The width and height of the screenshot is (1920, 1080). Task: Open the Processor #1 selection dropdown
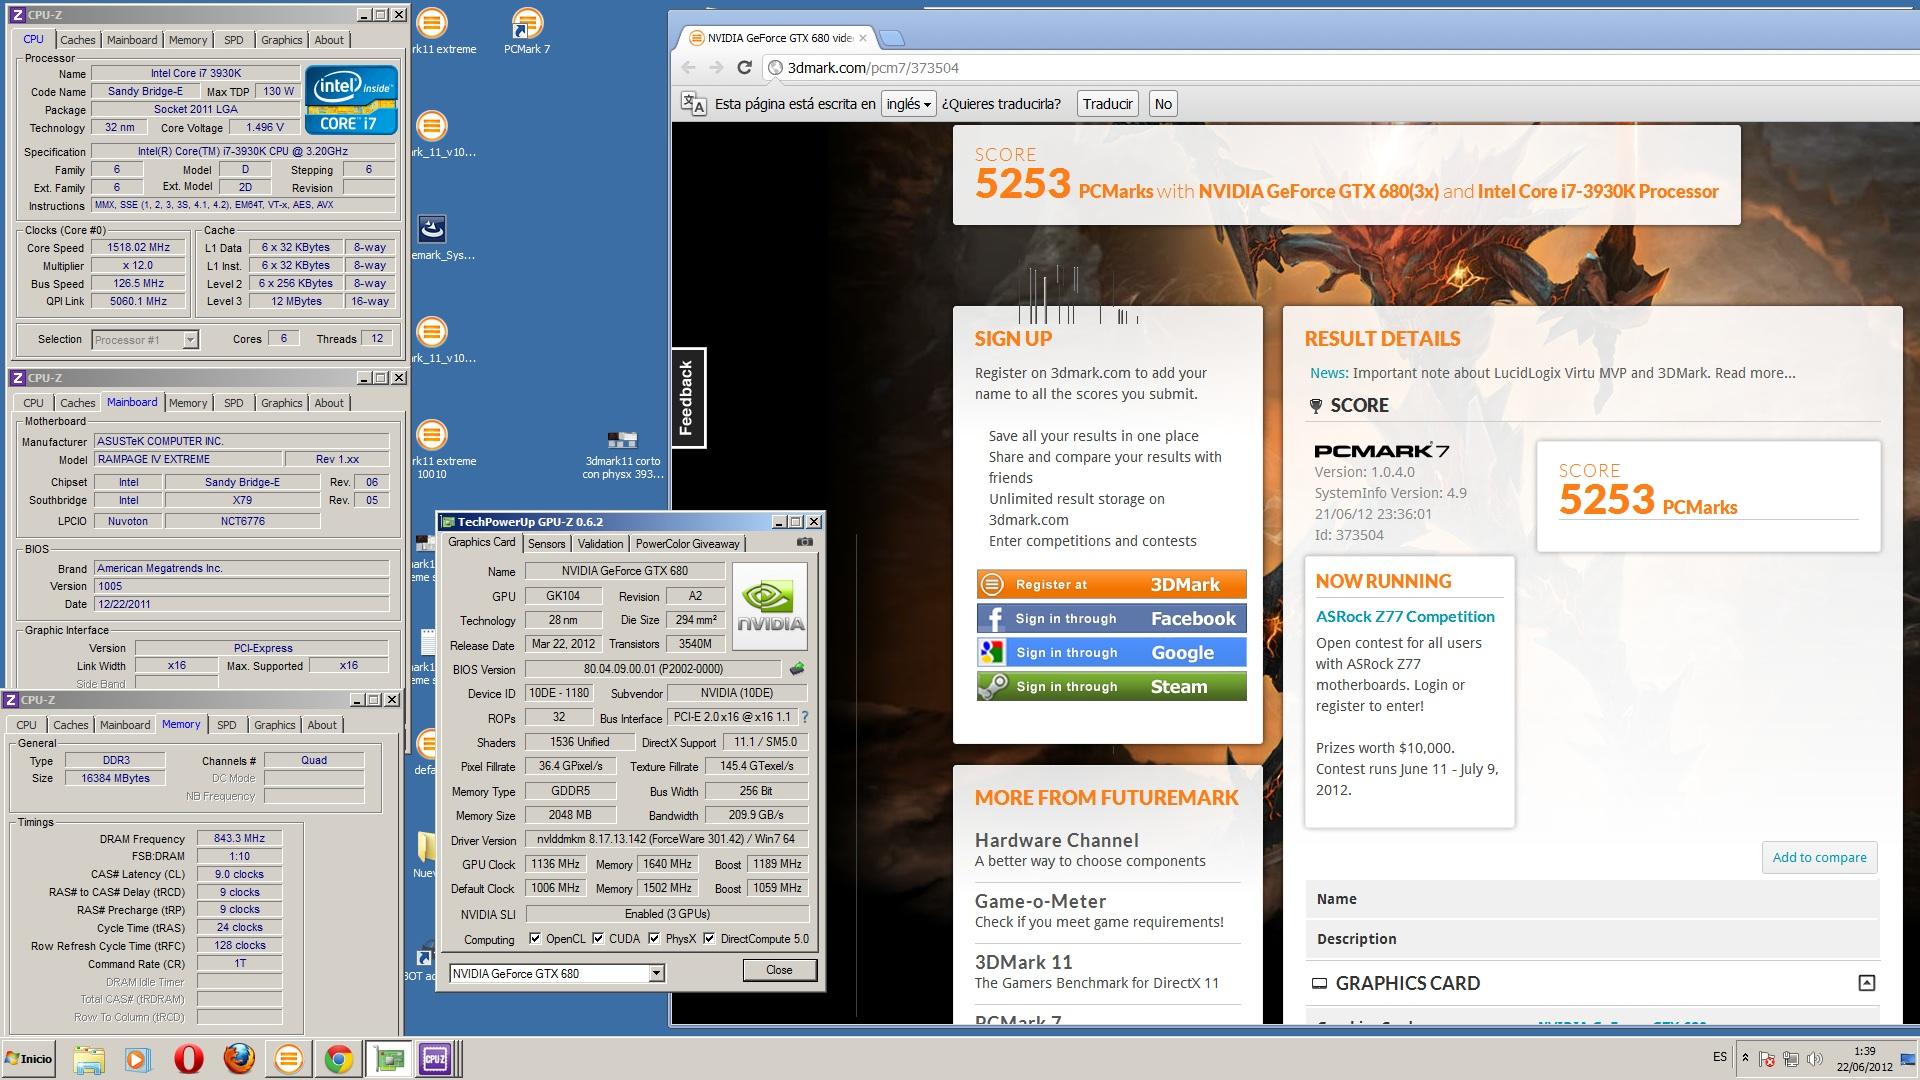point(190,340)
